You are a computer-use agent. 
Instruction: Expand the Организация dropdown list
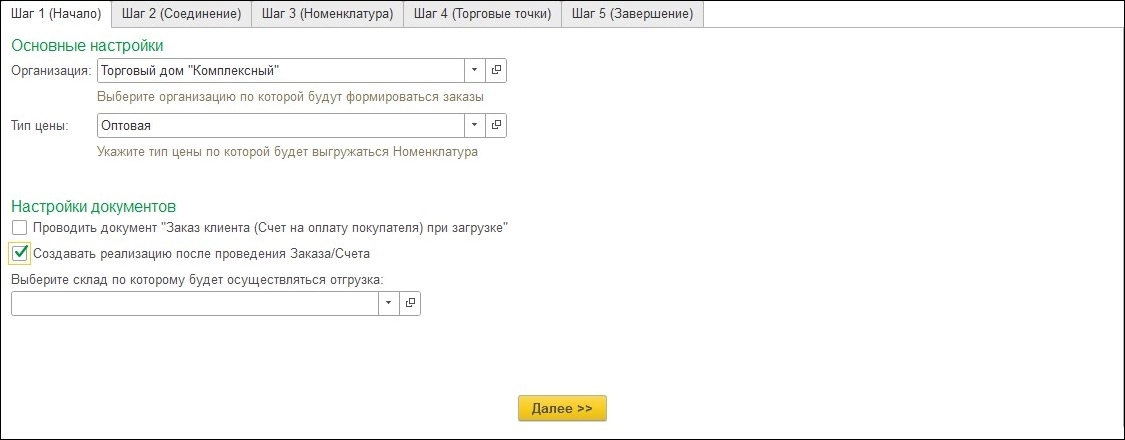(474, 70)
